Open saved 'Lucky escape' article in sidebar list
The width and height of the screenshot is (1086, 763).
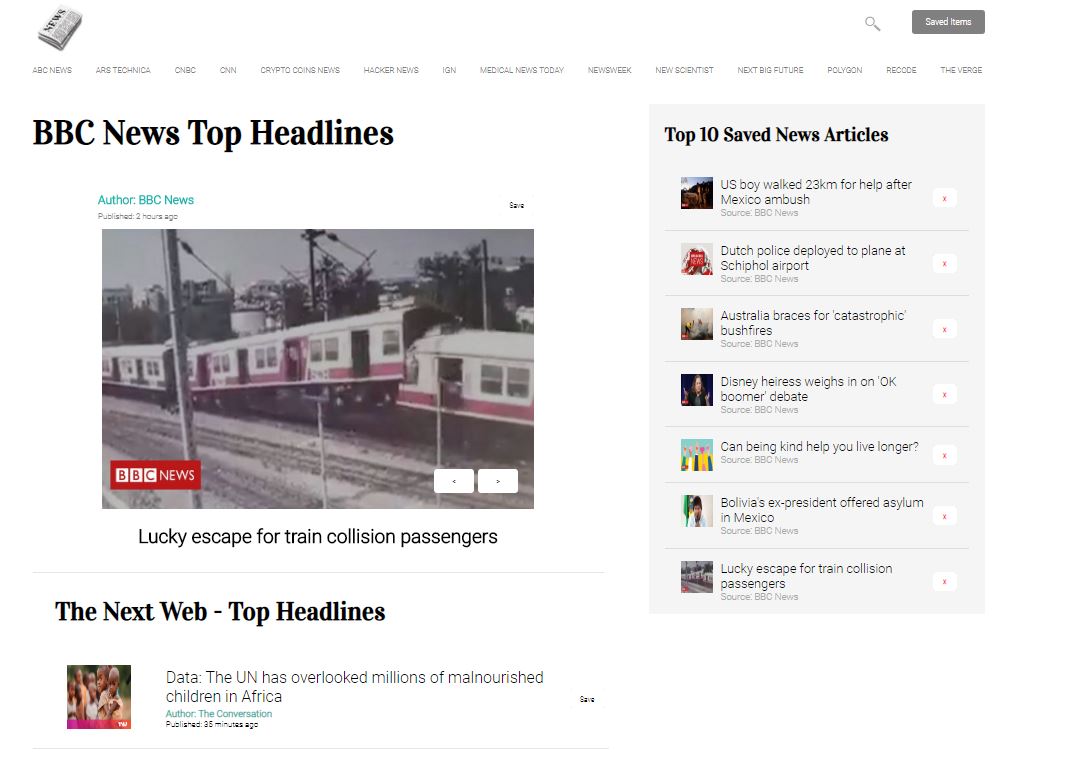pyautogui.click(x=806, y=575)
